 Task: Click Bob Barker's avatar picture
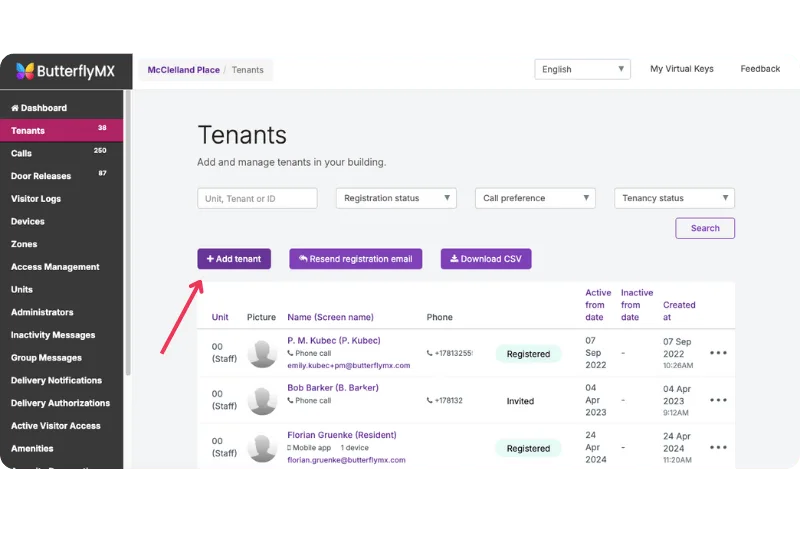pos(262,401)
